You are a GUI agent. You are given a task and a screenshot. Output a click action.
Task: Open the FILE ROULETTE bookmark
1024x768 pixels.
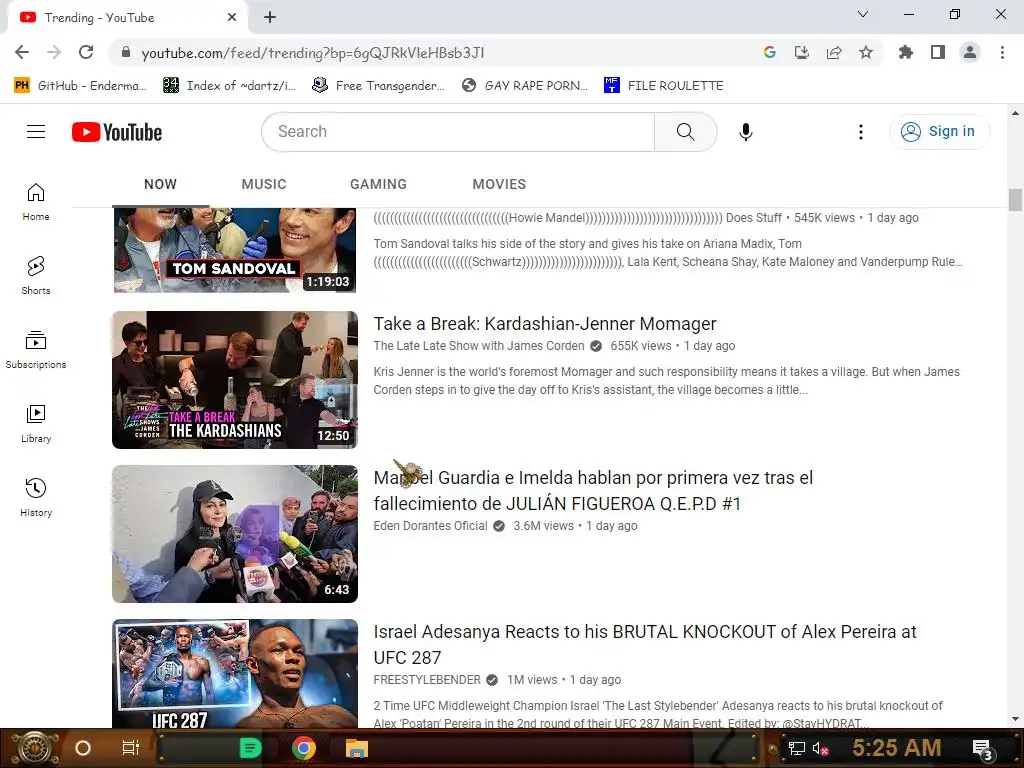(x=664, y=86)
